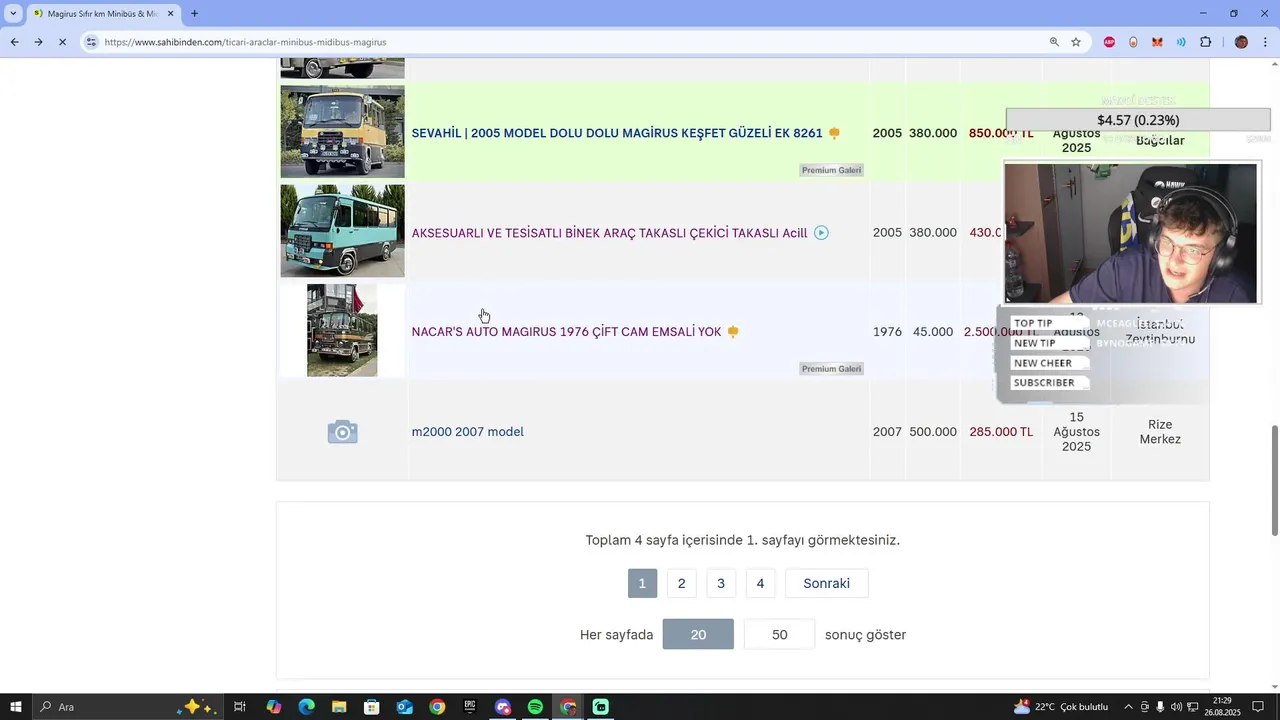Open the m2000 2007 model listing
Viewport: 1280px width, 720px height.
(468, 432)
